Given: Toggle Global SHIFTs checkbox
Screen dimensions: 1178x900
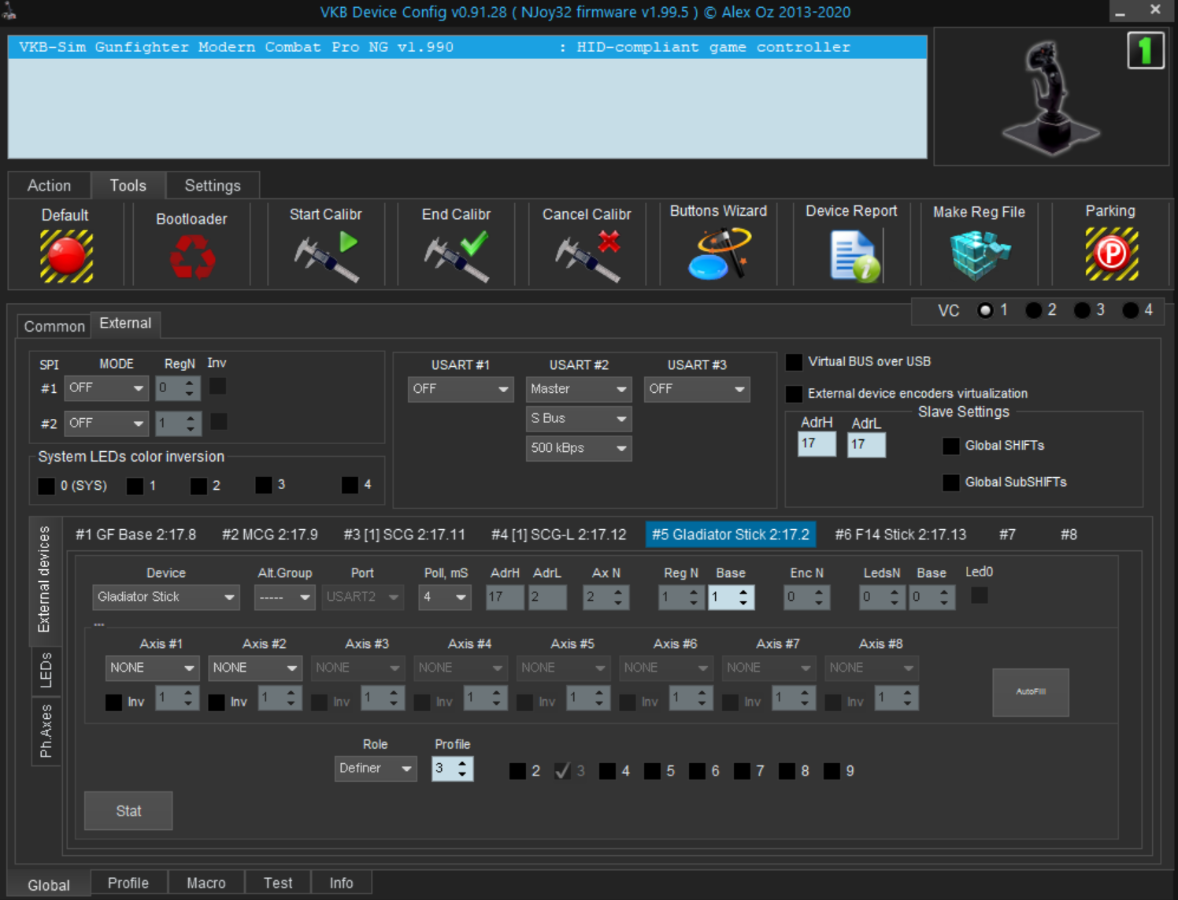Looking at the screenshot, I should [951, 446].
